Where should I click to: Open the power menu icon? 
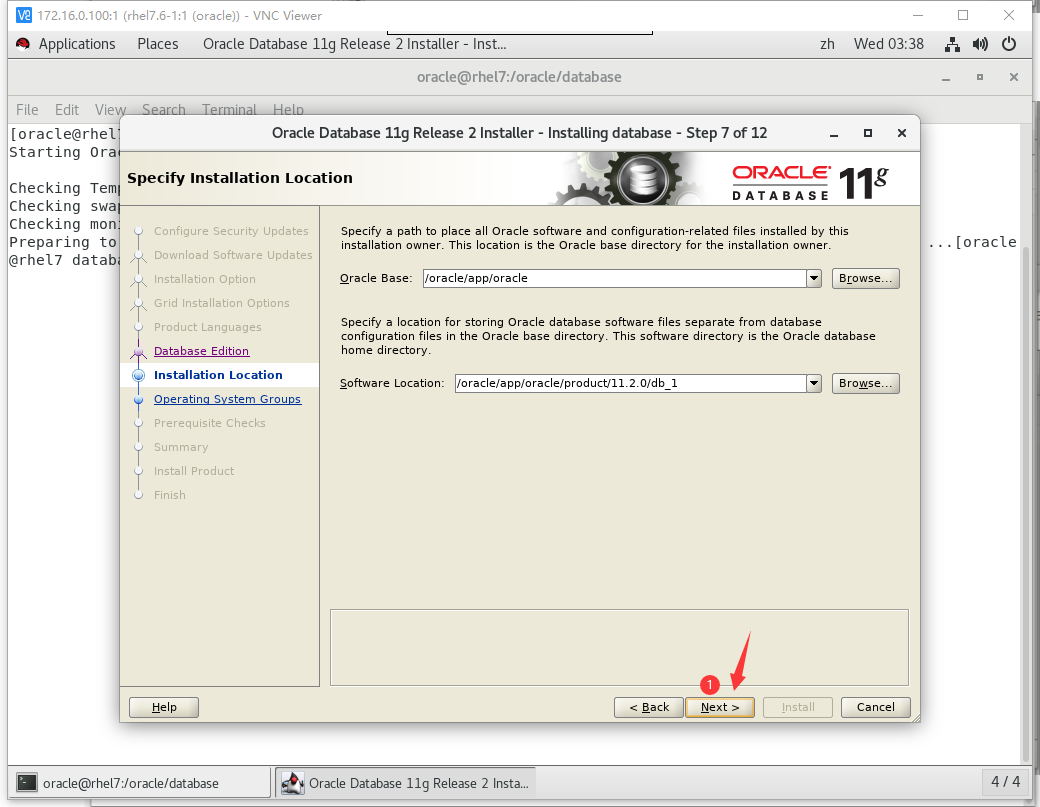pyautogui.click(x=1009, y=44)
